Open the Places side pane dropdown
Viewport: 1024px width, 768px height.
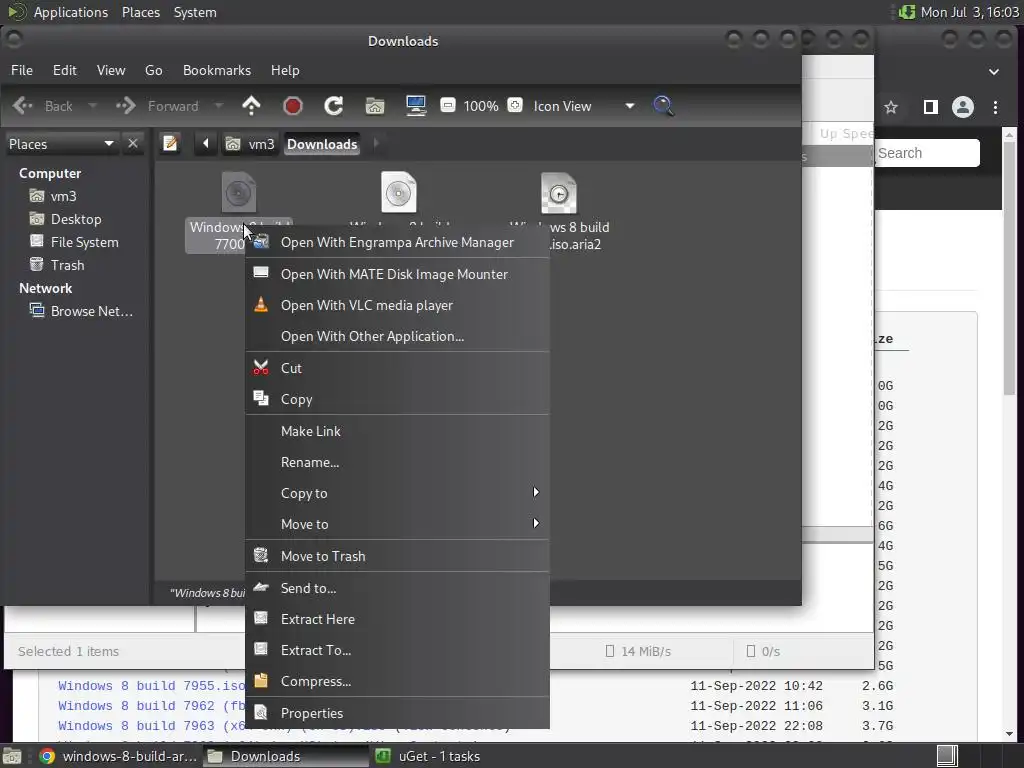(61, 144)
